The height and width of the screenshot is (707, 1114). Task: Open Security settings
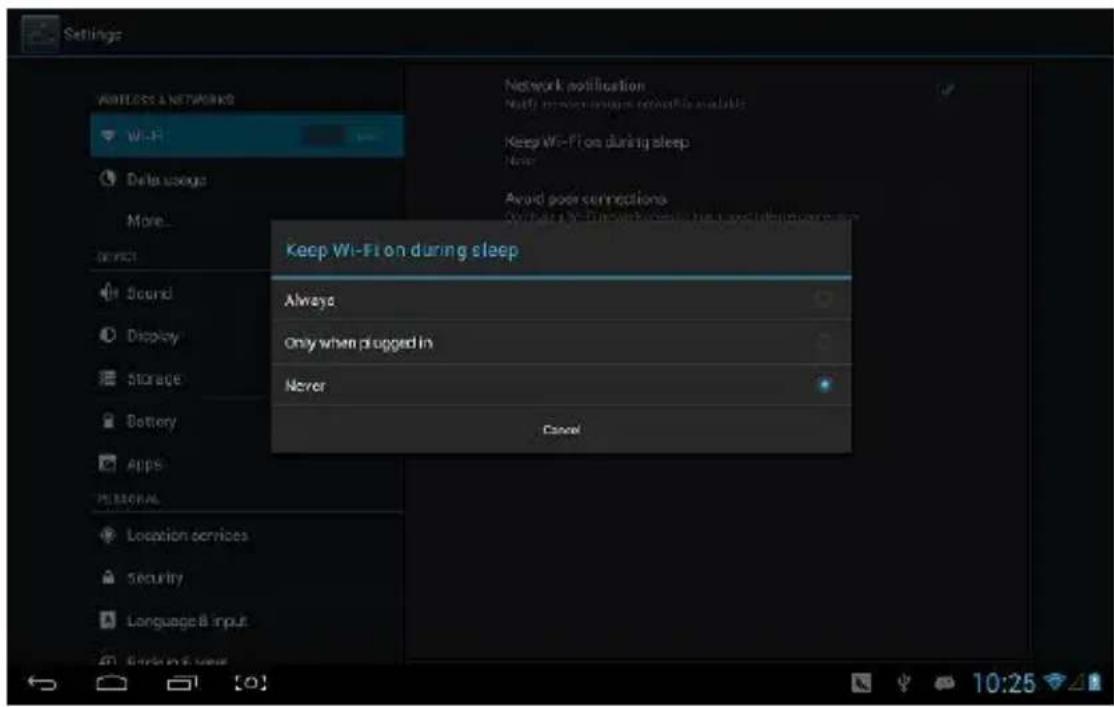click(247, 578)
